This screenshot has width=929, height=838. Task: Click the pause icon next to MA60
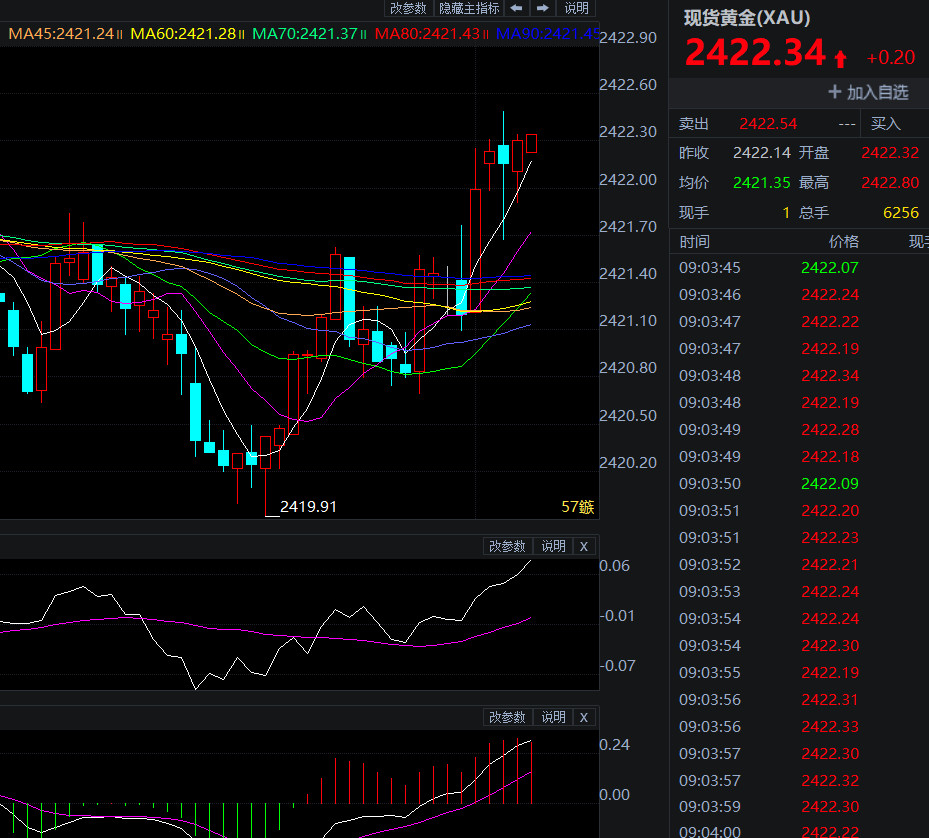[242, 34]
